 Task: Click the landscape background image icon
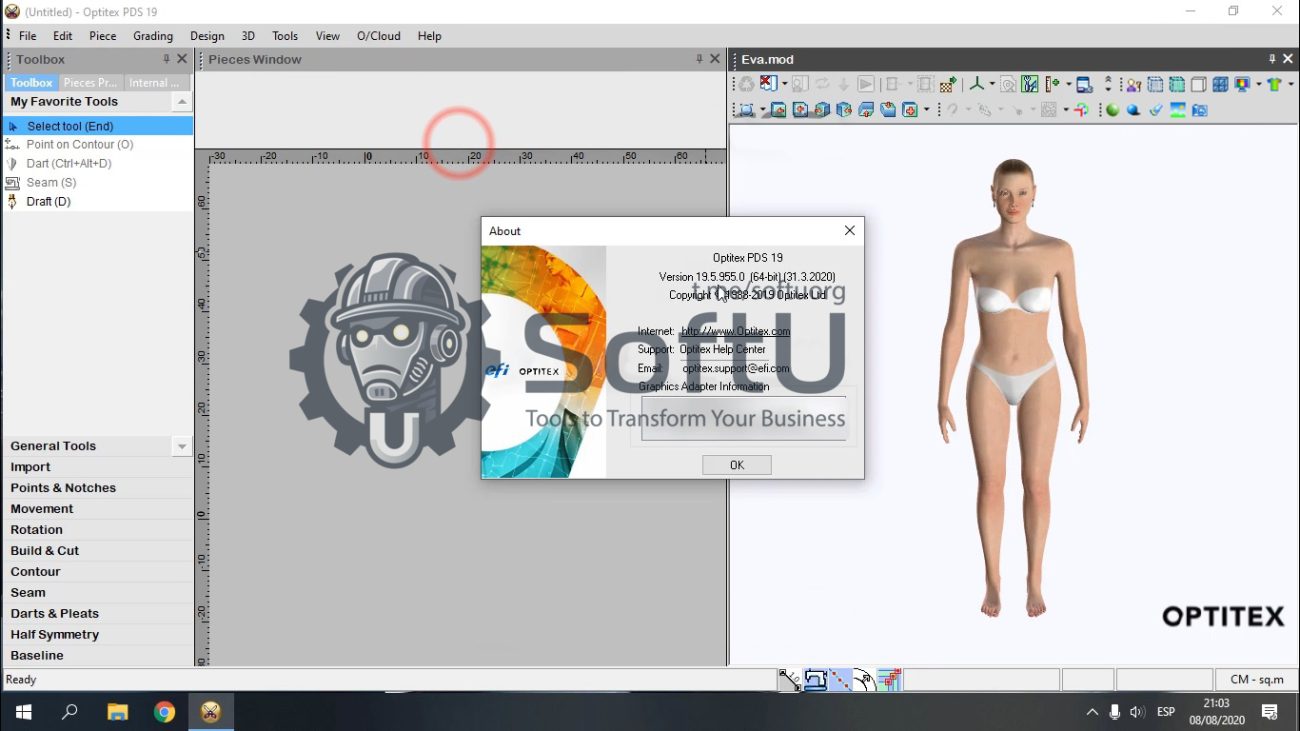(x=1178, y=110)
